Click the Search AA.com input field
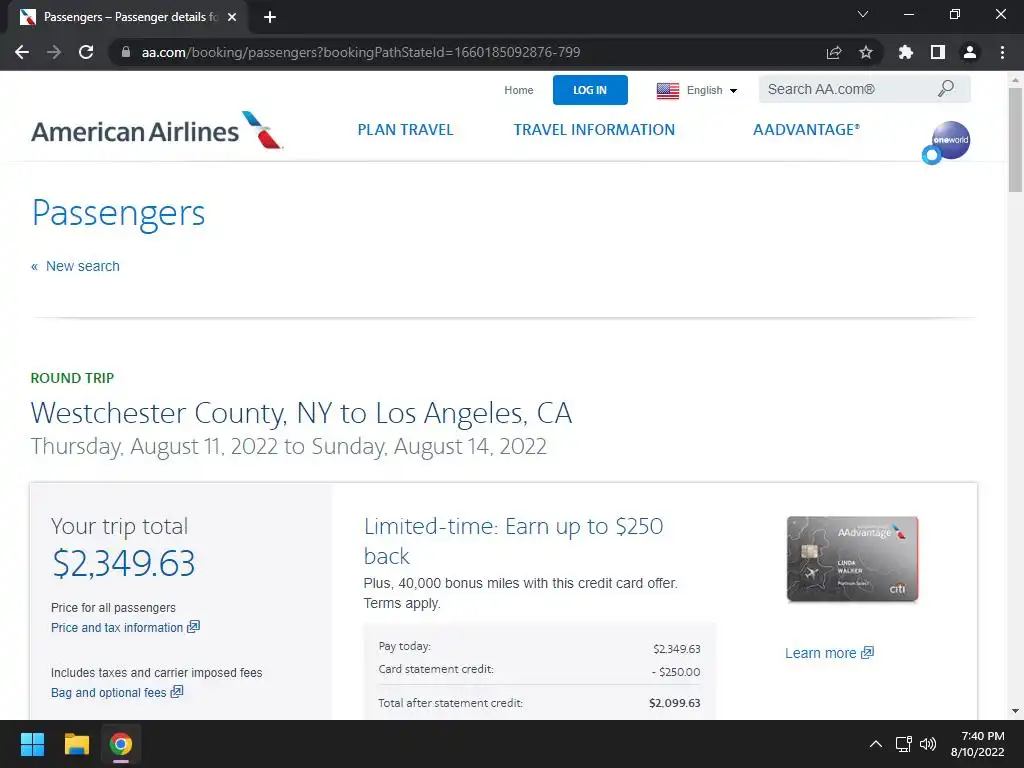Screen dimensions: 1024x768 point(845,89)
